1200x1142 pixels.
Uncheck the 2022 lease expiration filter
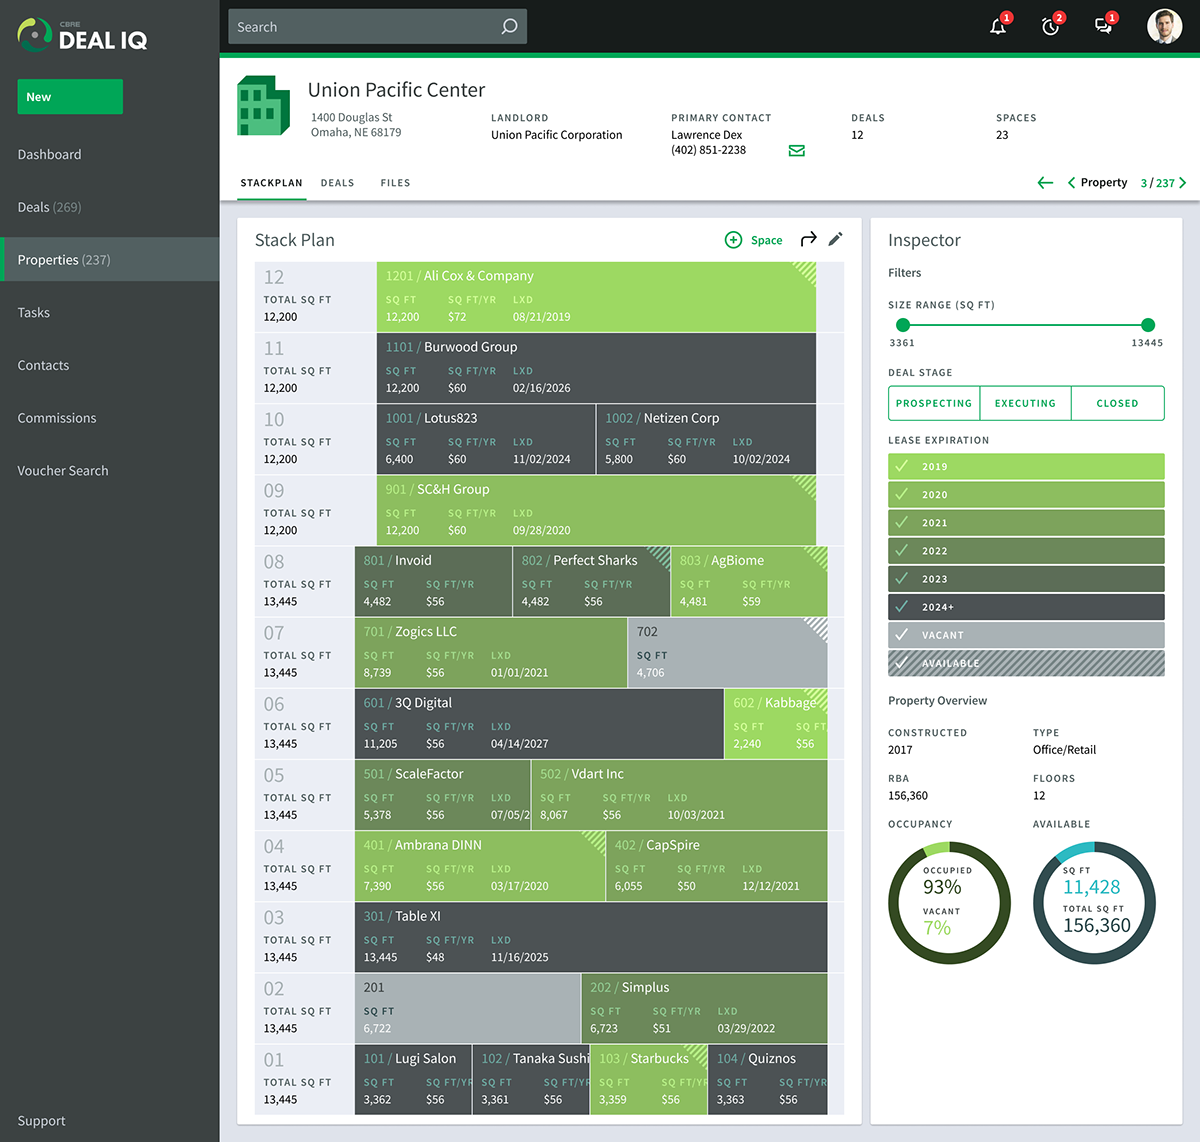tap(1026, 550)
